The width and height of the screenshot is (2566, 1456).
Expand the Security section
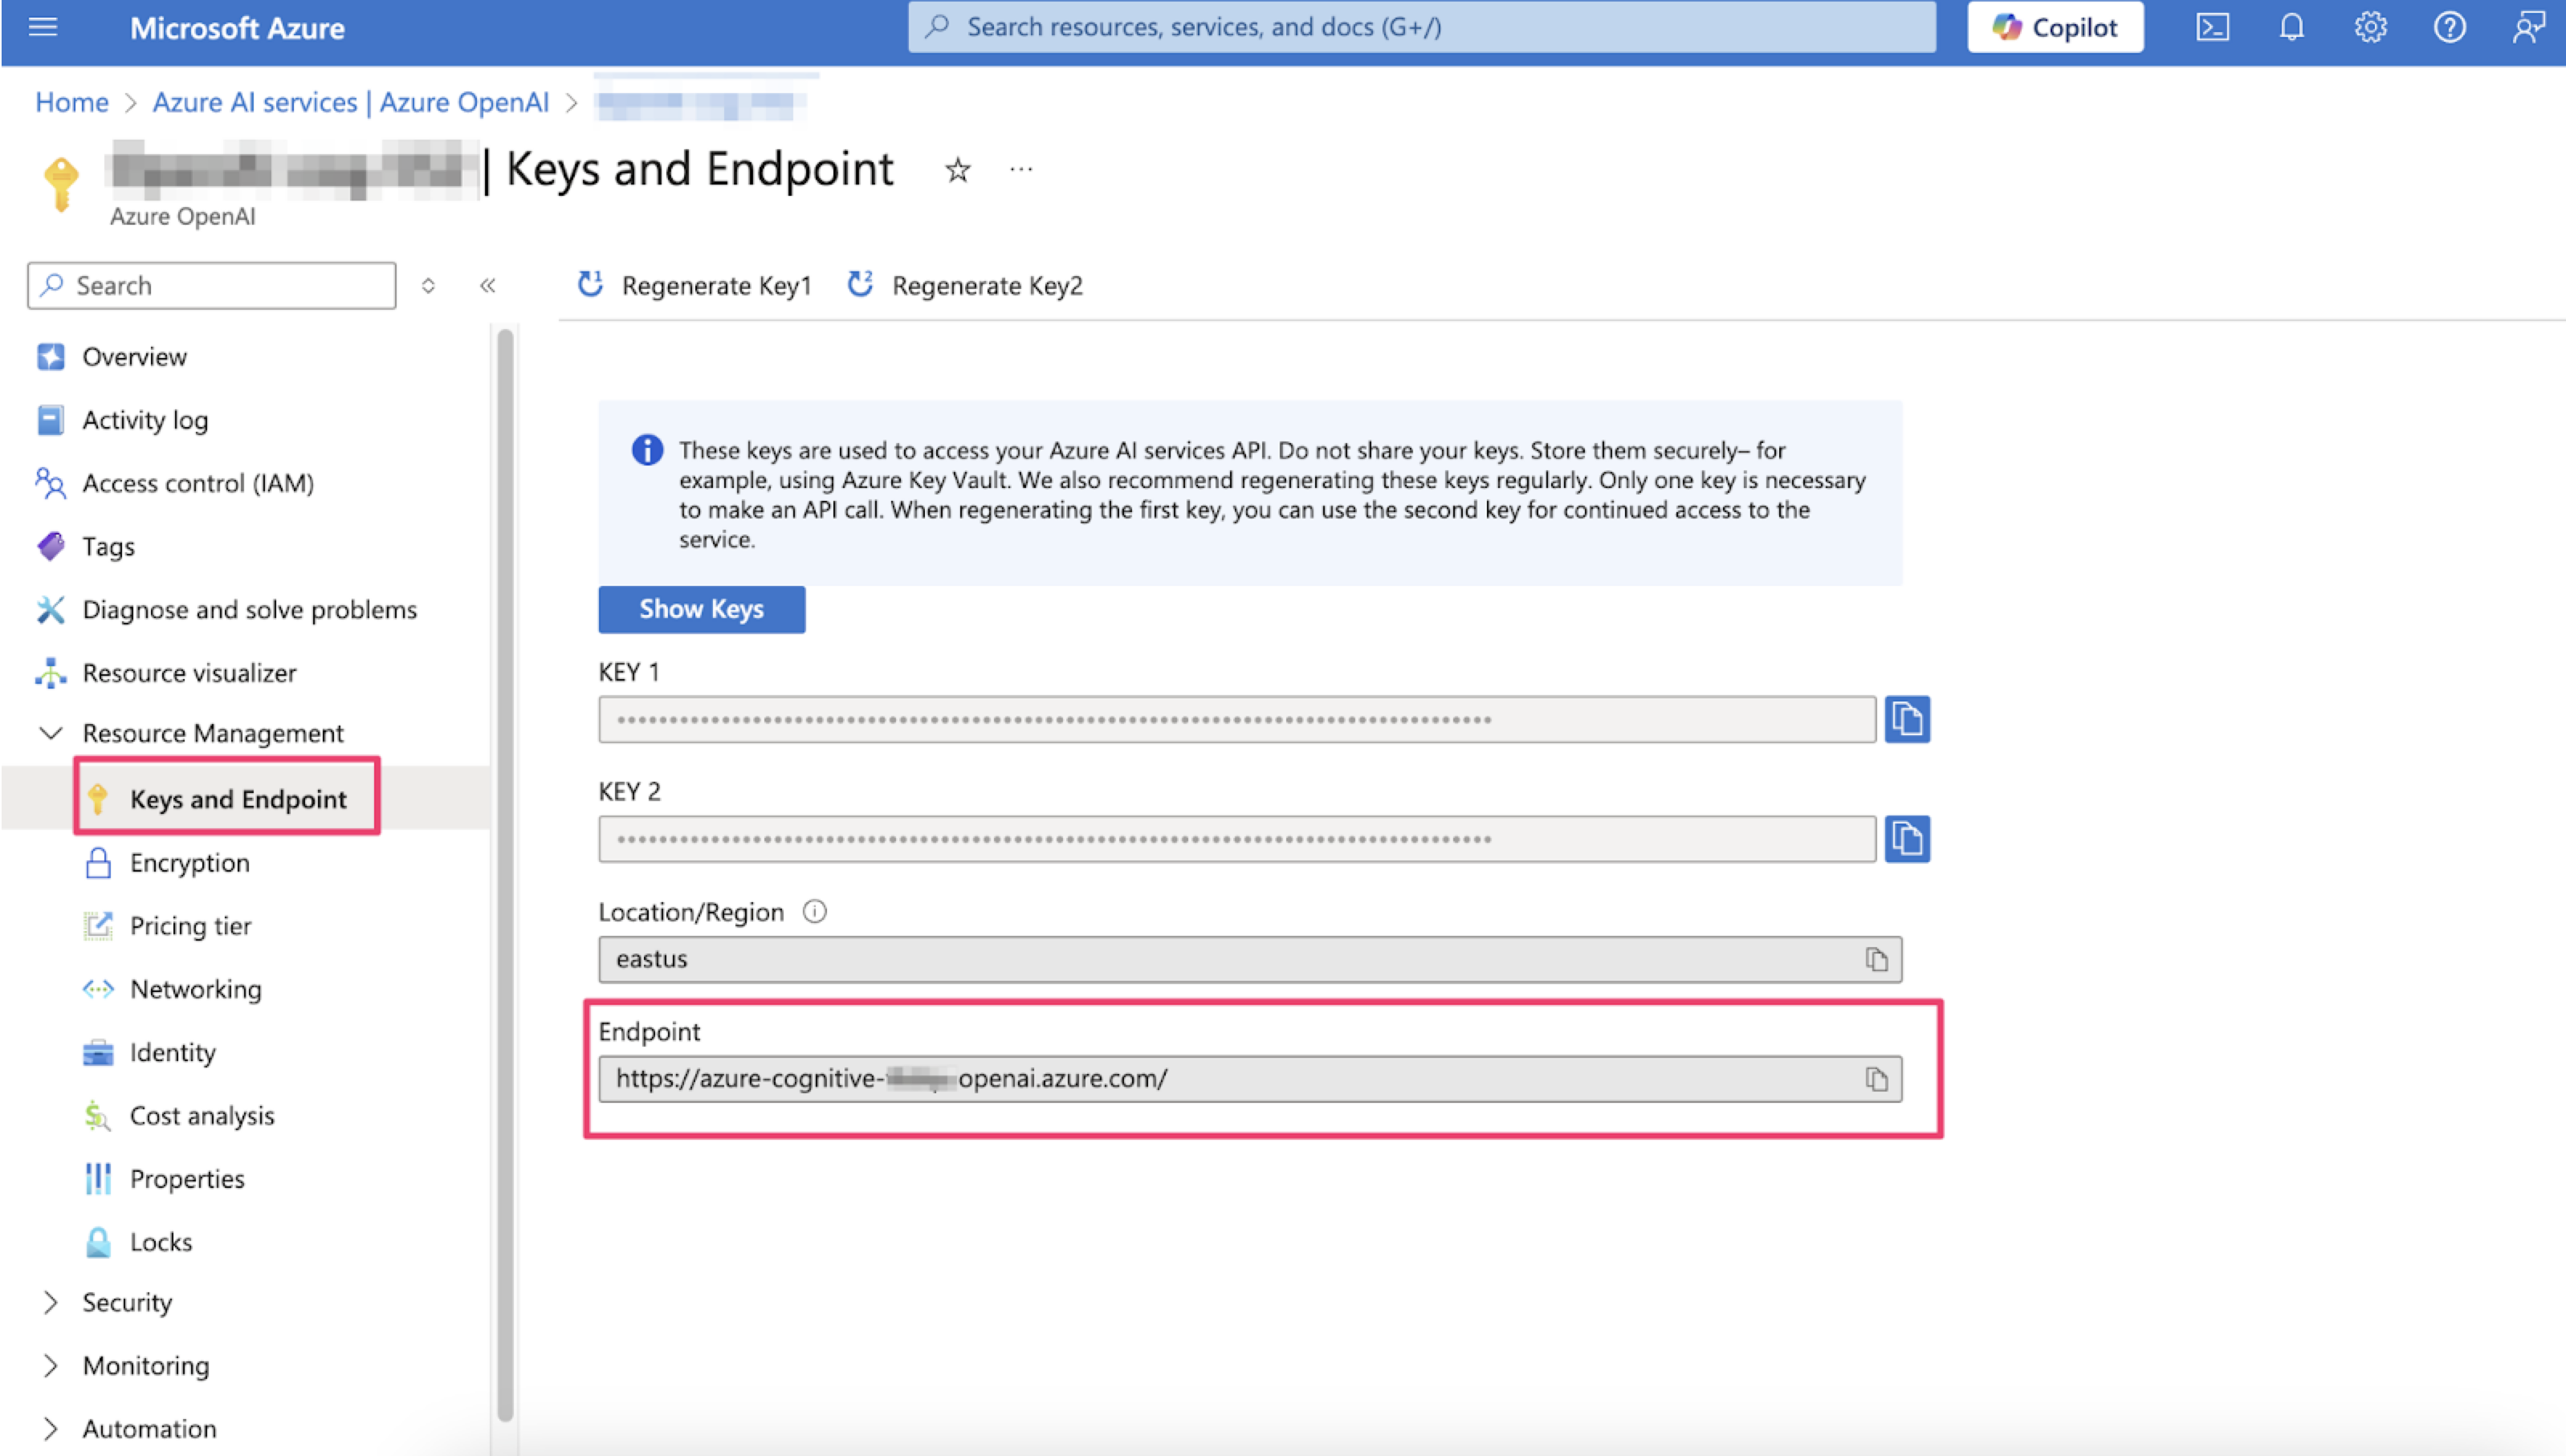coord(51,1302)
